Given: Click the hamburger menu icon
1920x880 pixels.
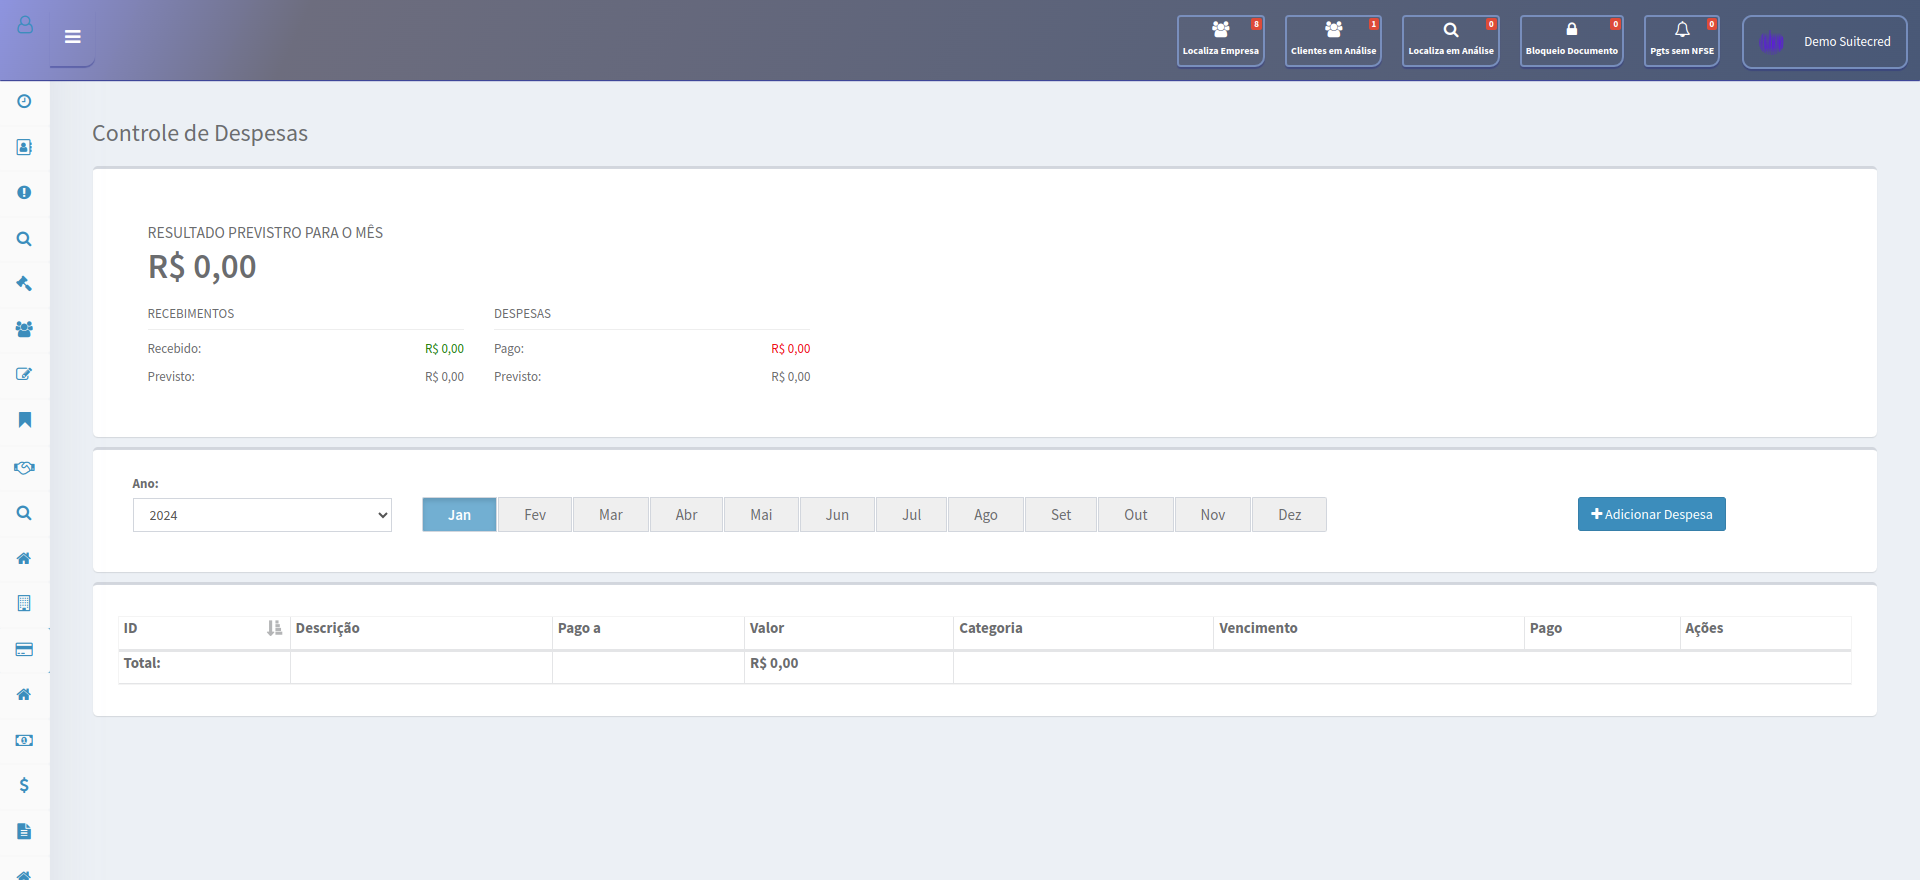Looking at the screenshot, I should click(x=72, y=37).
